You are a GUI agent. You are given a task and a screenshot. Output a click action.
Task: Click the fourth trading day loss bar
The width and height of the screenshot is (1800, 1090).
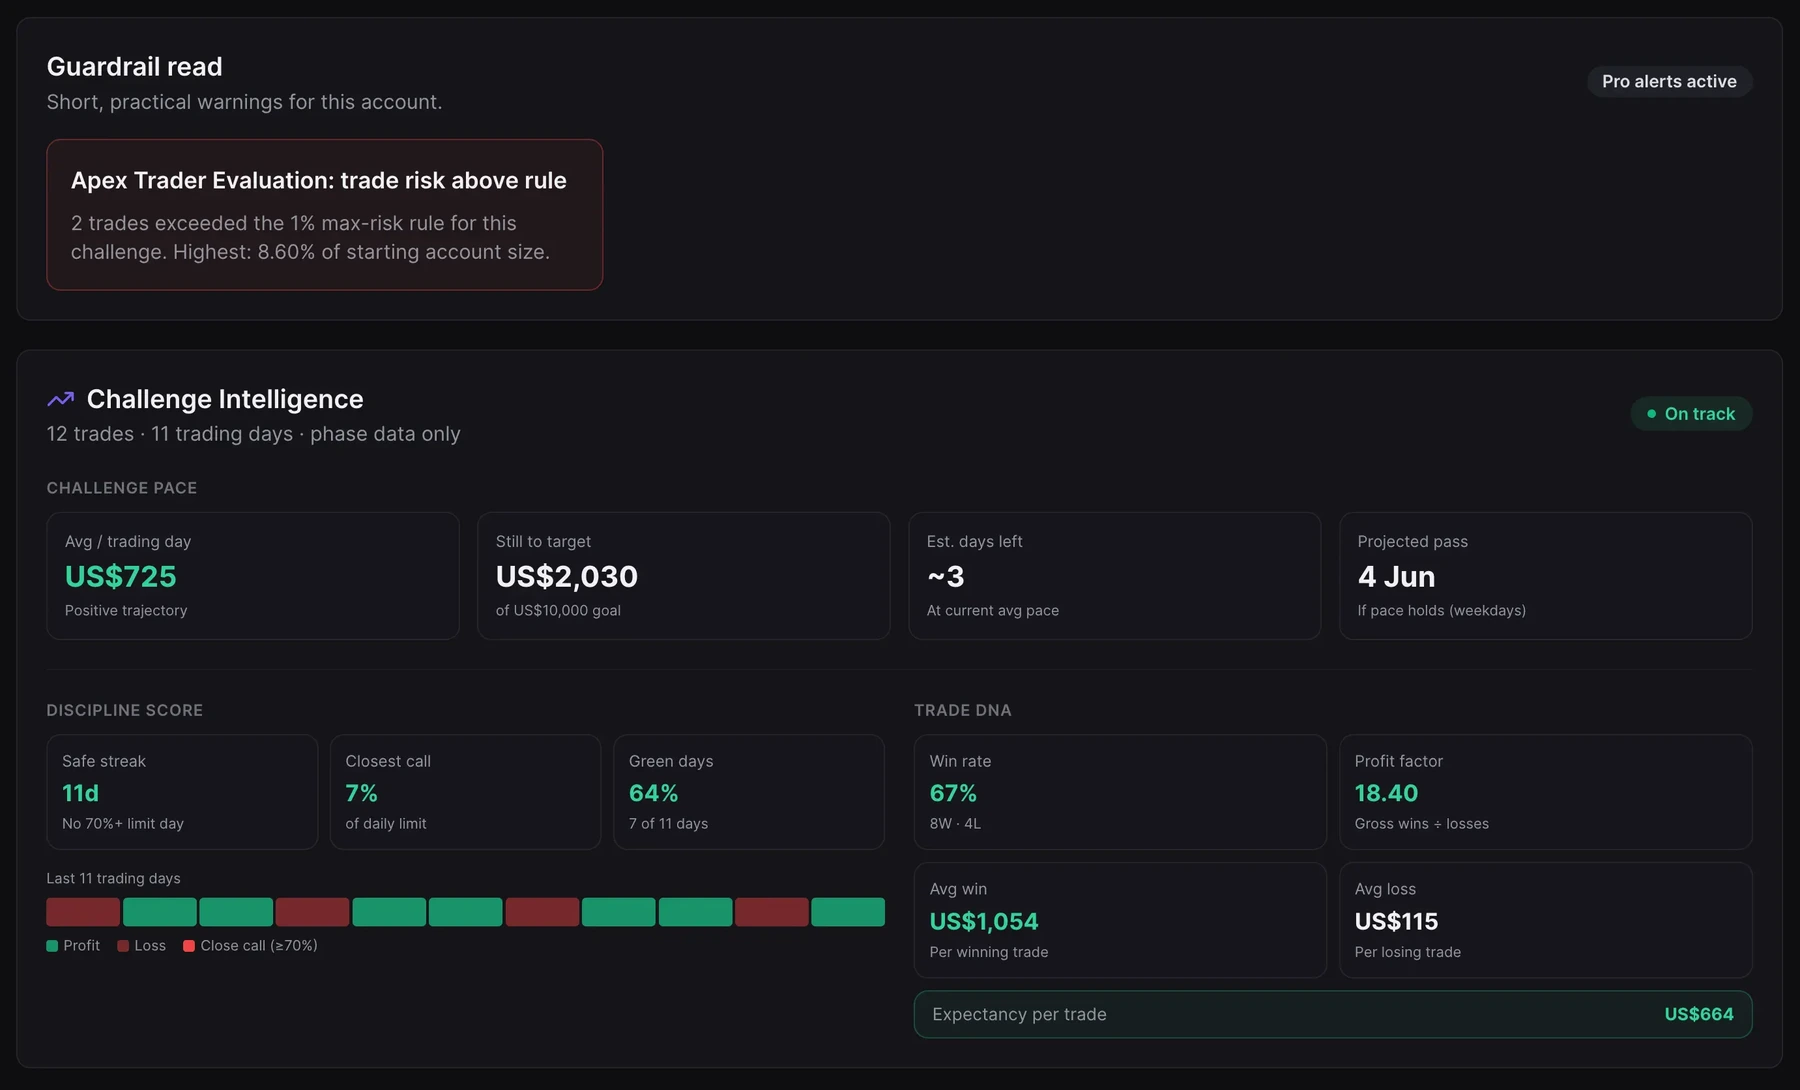coord(312,912)
